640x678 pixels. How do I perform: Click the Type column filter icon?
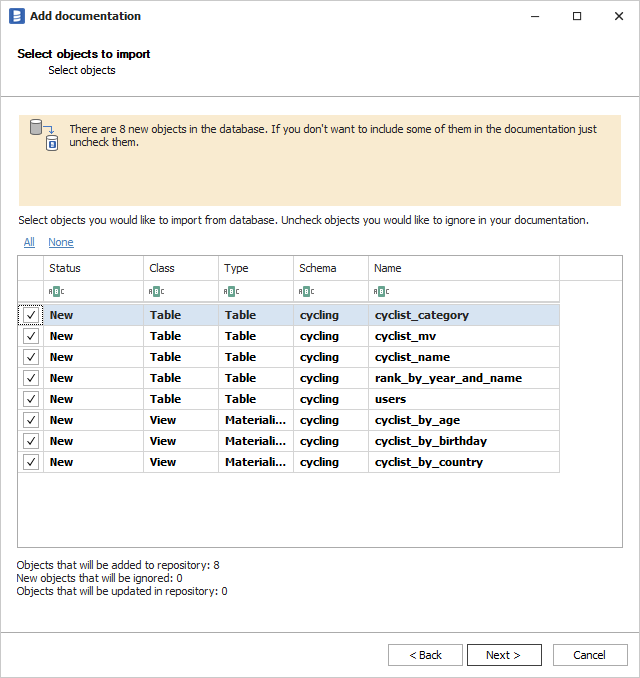[231, 291]
